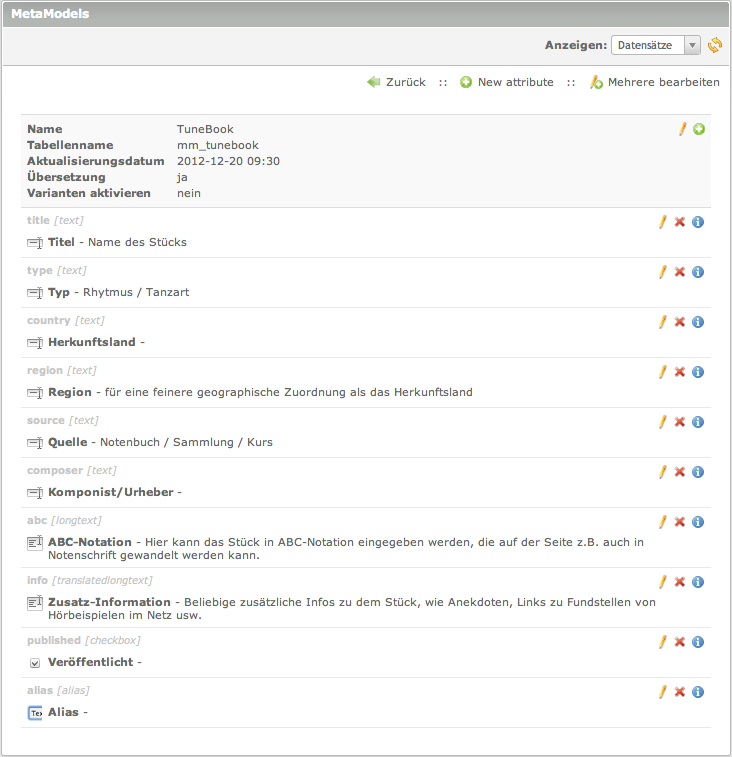Edit the country attribute
Image resolution: width=732 pixels, height=757 pixels.
[x=662, y=322]
